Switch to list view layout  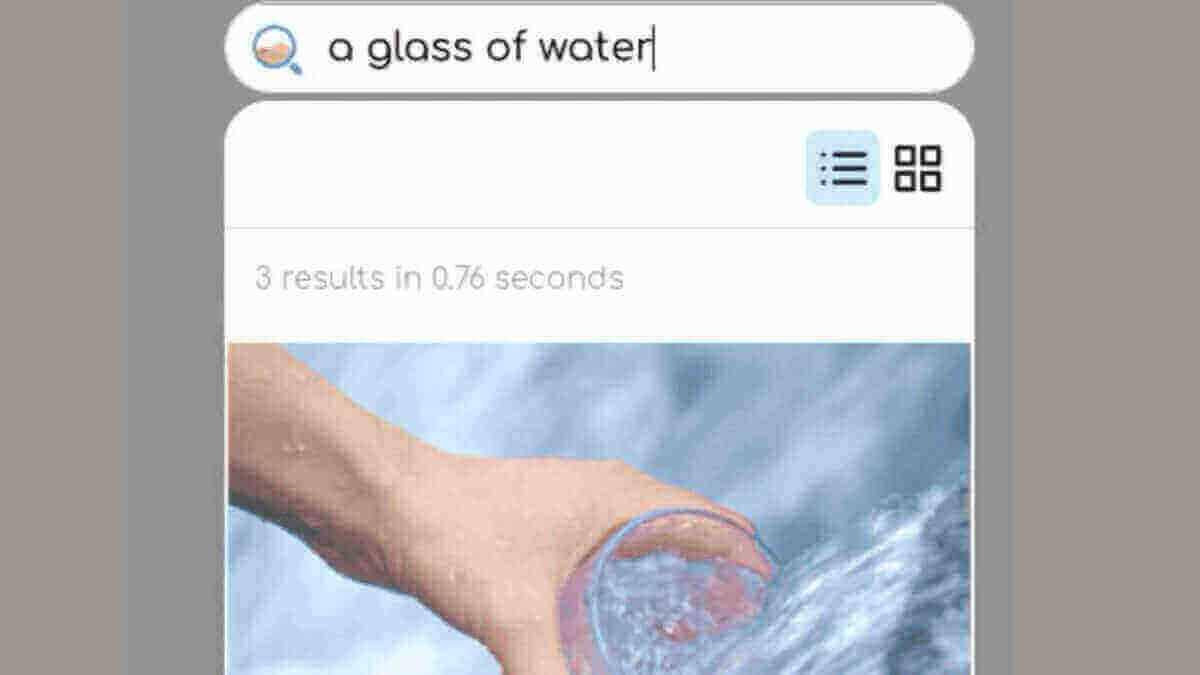(842, 168)
